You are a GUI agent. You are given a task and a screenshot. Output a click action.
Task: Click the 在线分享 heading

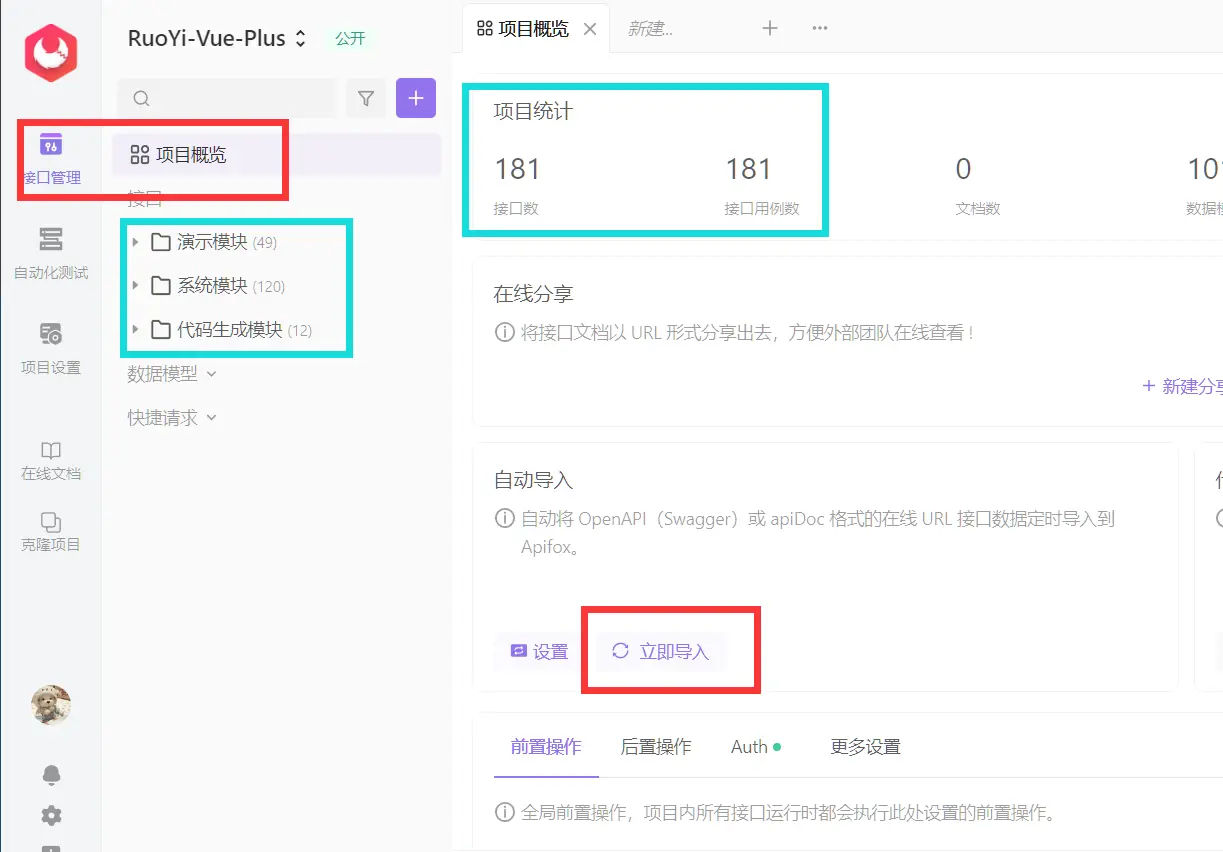[533, 295]
